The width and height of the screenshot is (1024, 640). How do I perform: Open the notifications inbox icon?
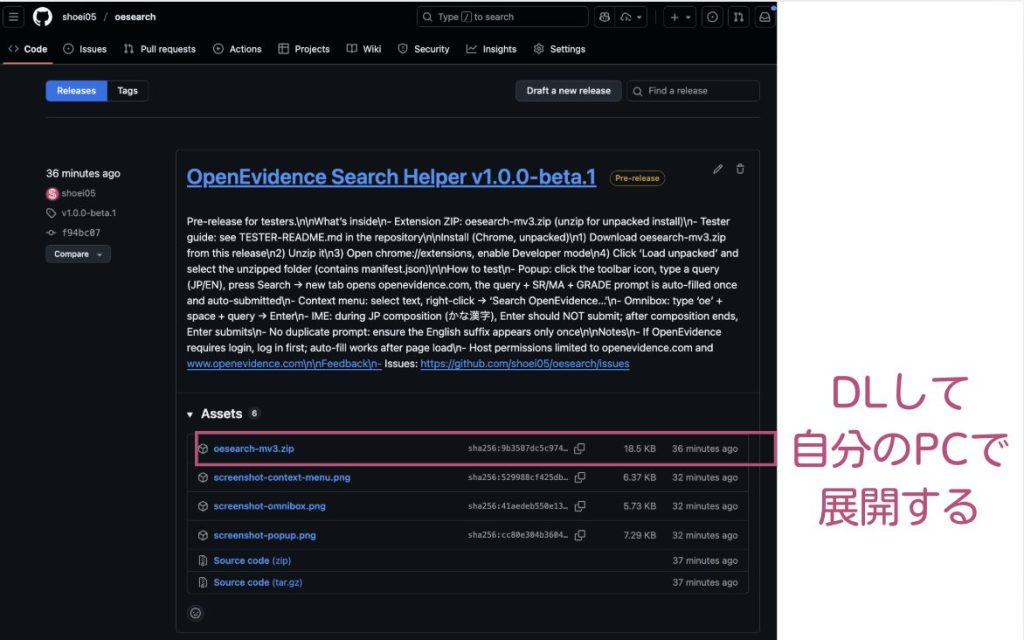pos(764,17)
